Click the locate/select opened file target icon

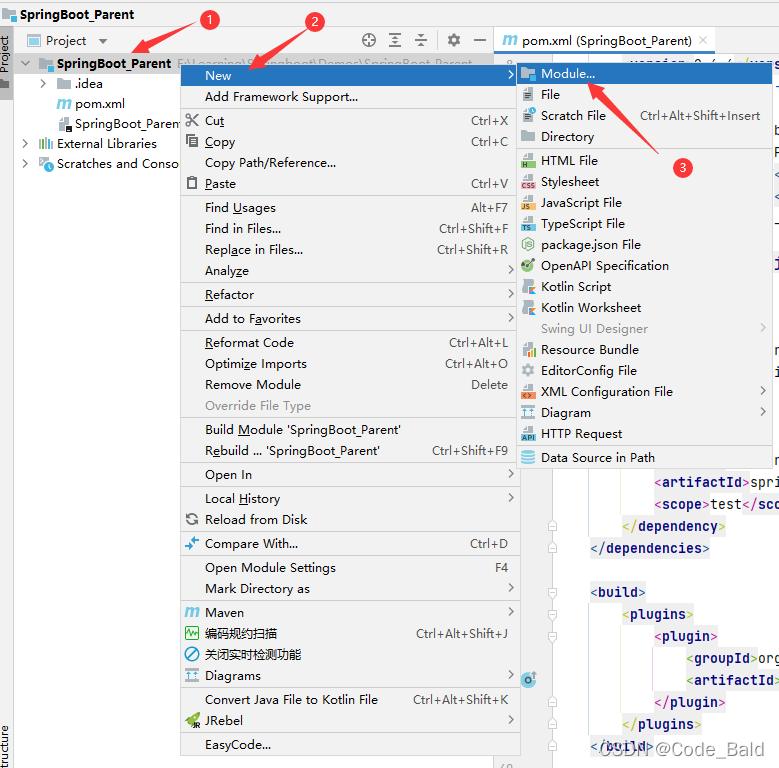tap(369, 40)
